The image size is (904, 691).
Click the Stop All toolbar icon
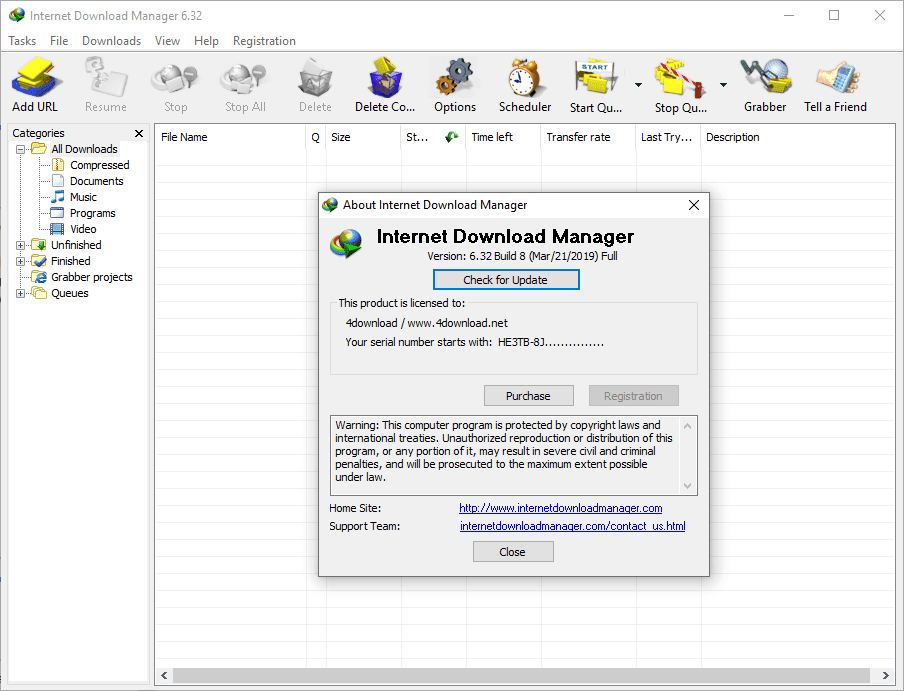[245, 78]
